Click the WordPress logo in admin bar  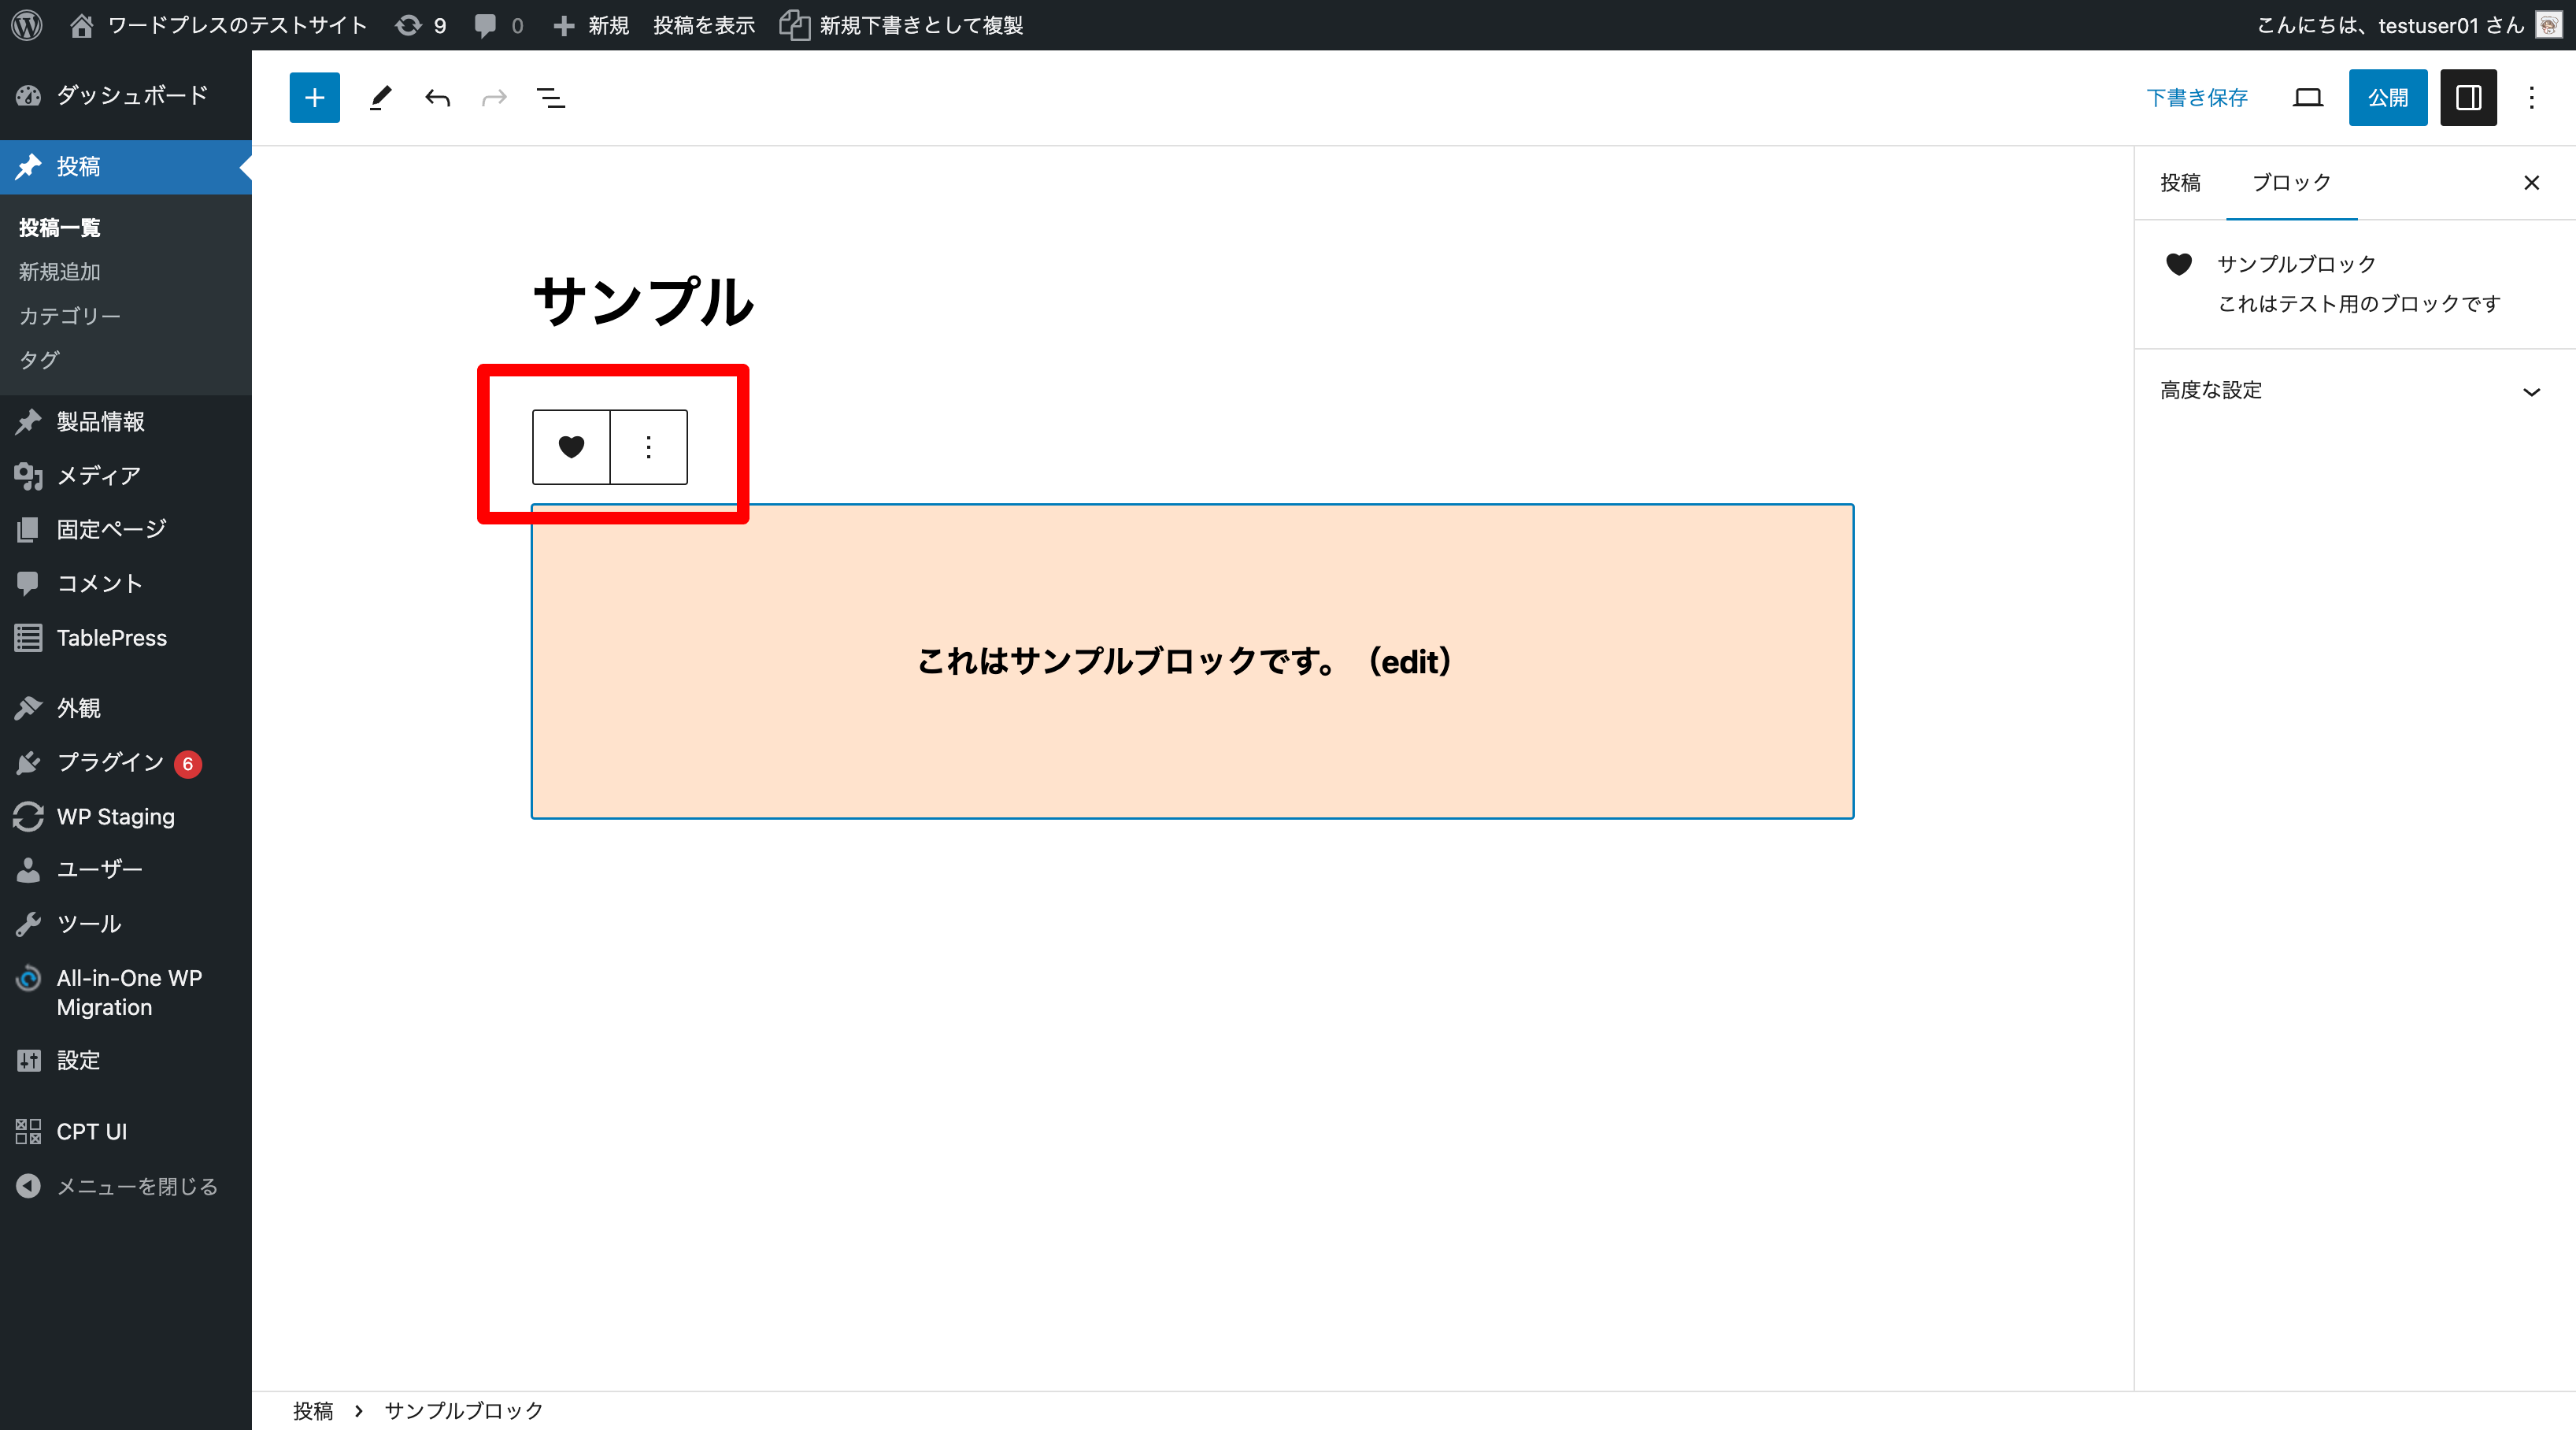coord(27,25)
